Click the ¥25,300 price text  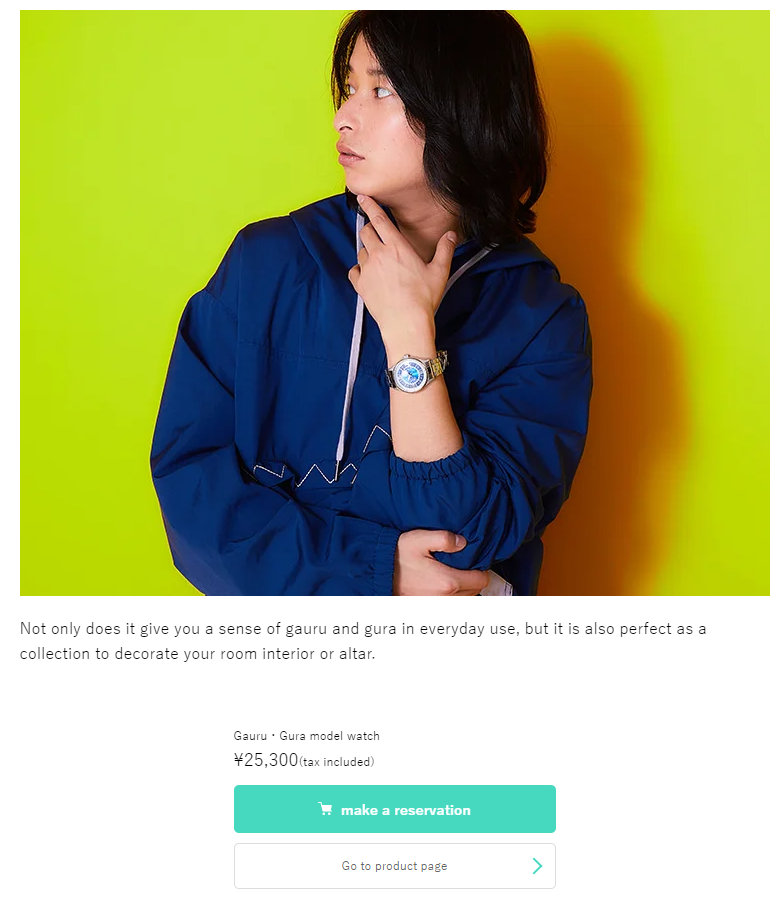tap(266, 760)
